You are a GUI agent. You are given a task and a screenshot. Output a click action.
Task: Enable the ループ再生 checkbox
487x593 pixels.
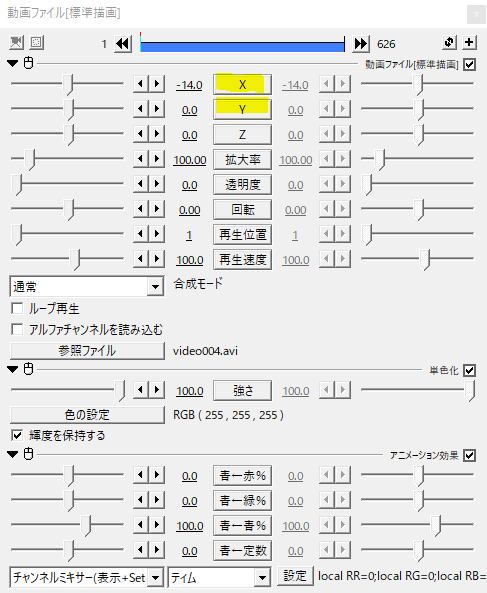tap(17, 308)
